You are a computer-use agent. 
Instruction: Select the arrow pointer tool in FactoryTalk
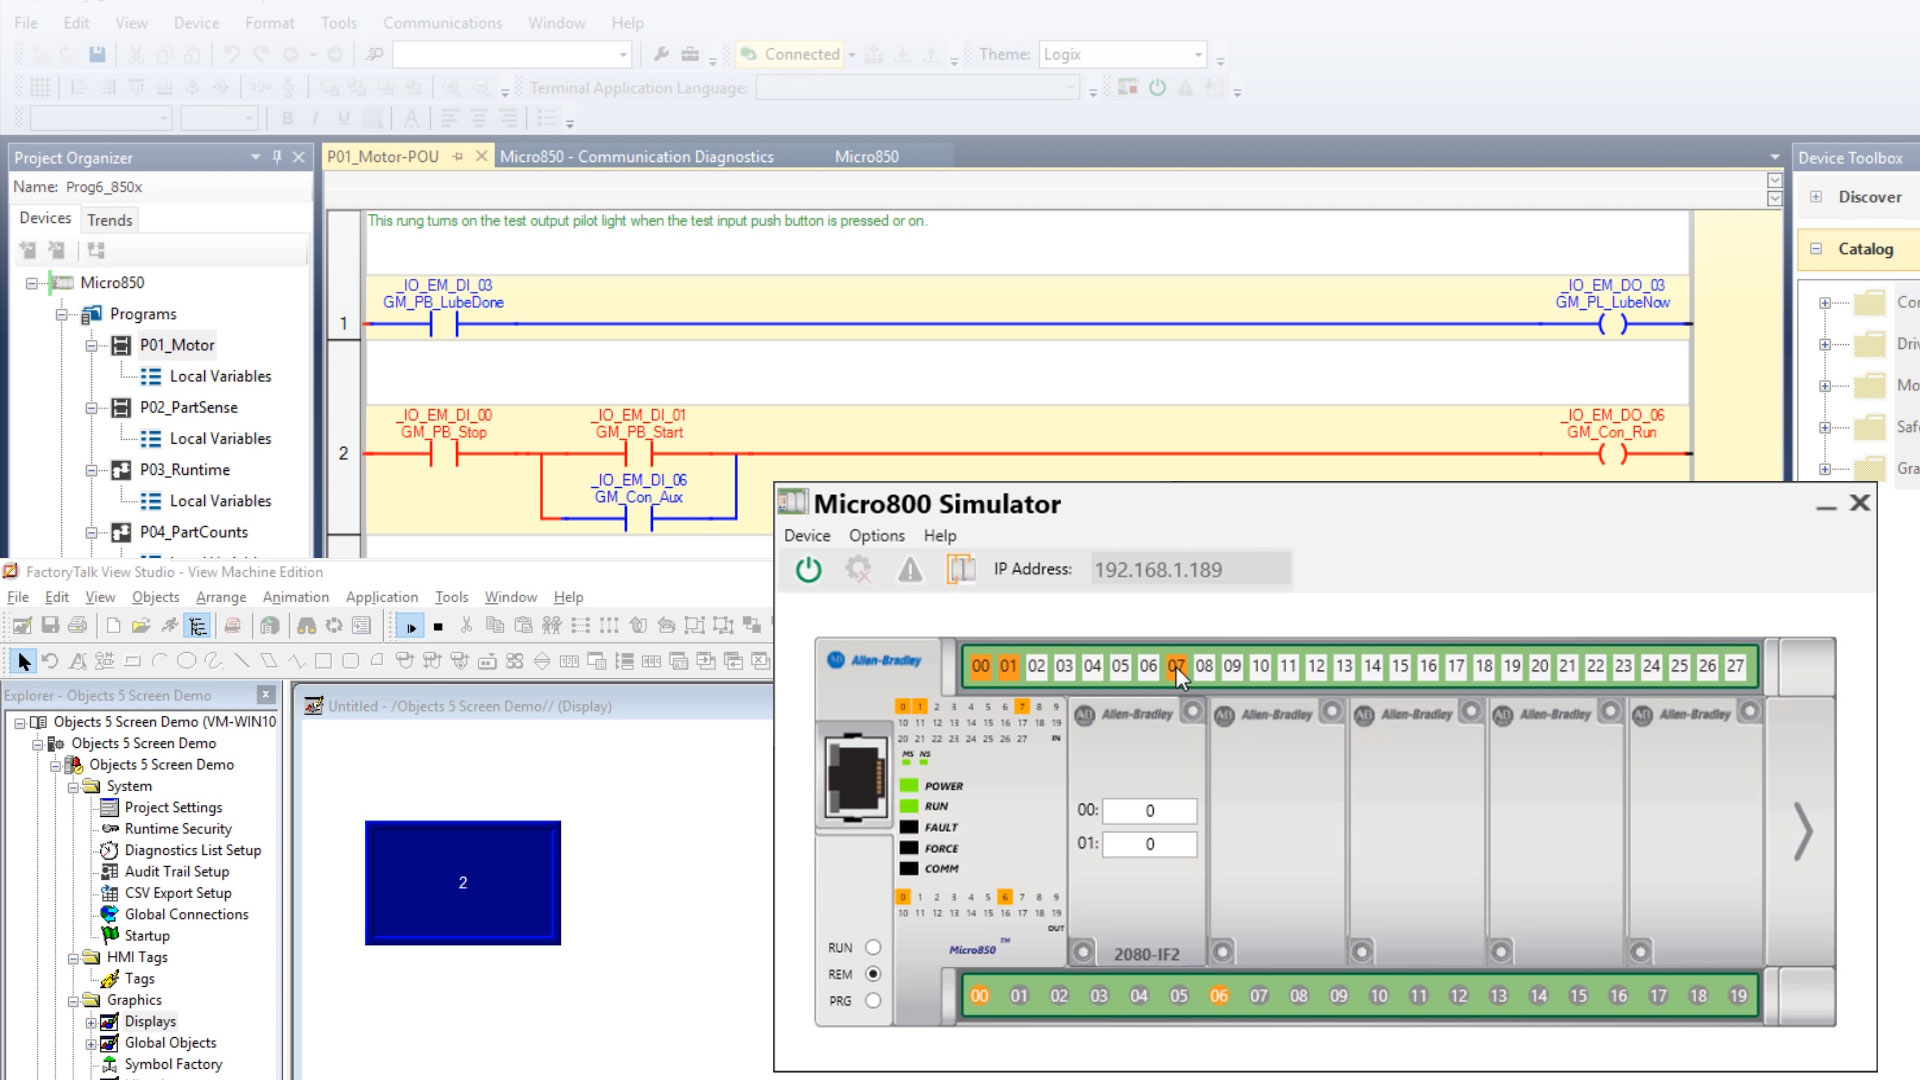click(24, 661)
